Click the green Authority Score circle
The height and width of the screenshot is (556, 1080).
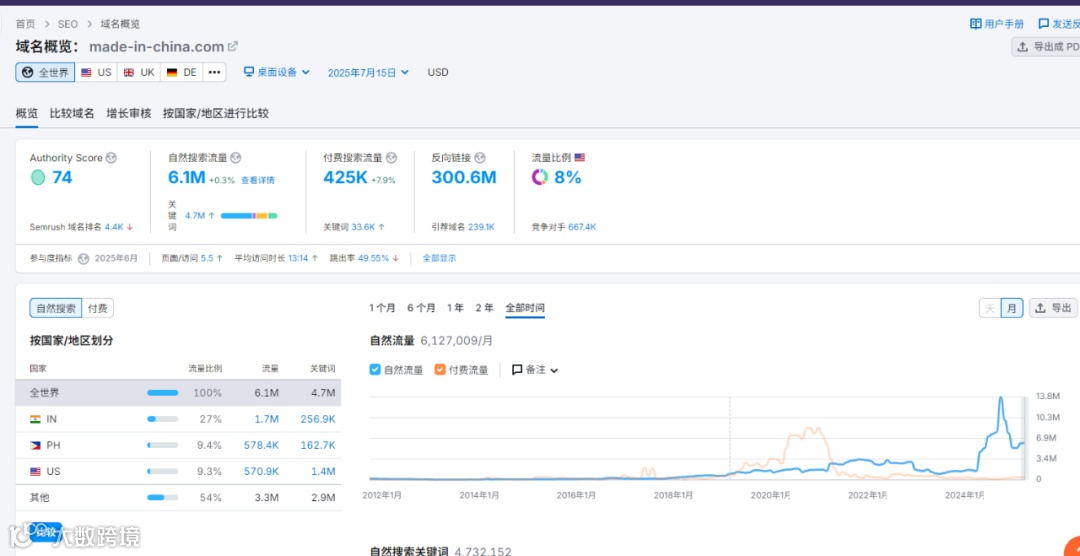(x=38, y=178)
